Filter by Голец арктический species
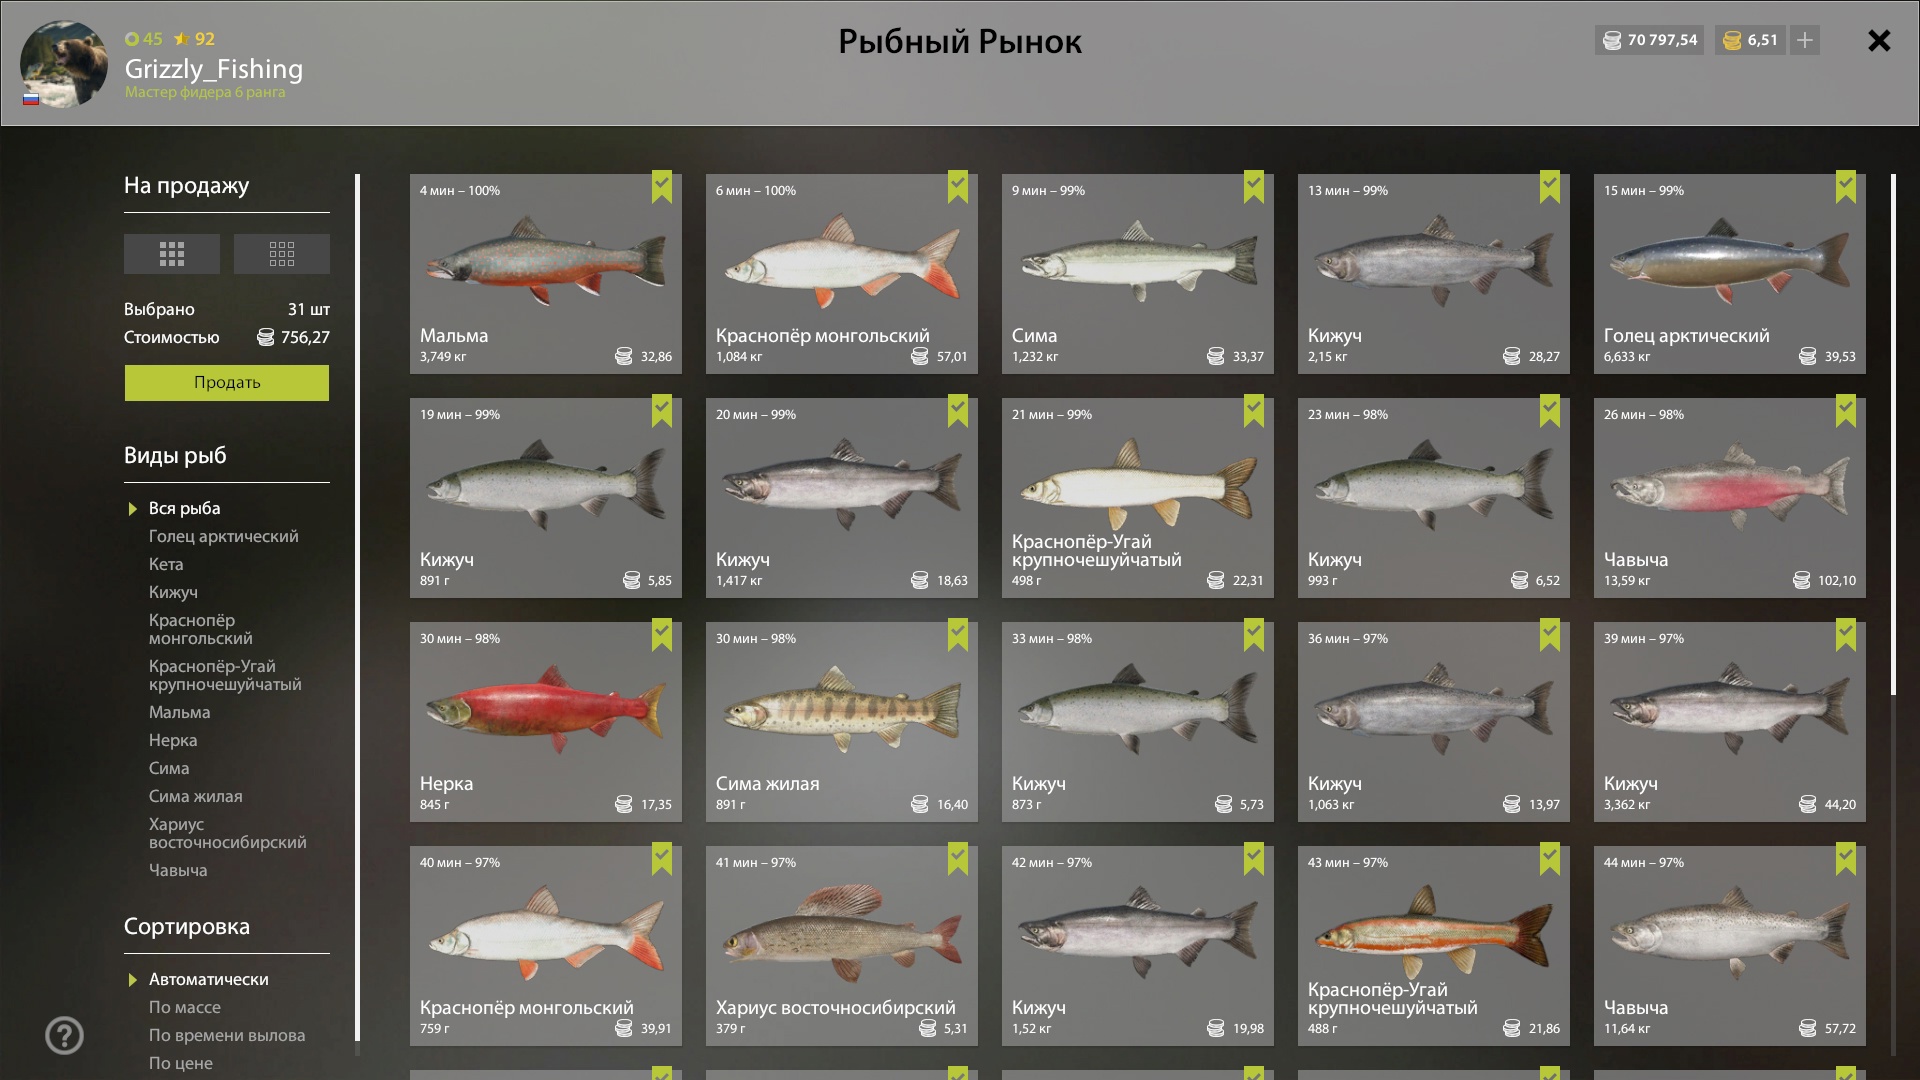Viewport: 1920px width, 1080px height. (223, 536)
